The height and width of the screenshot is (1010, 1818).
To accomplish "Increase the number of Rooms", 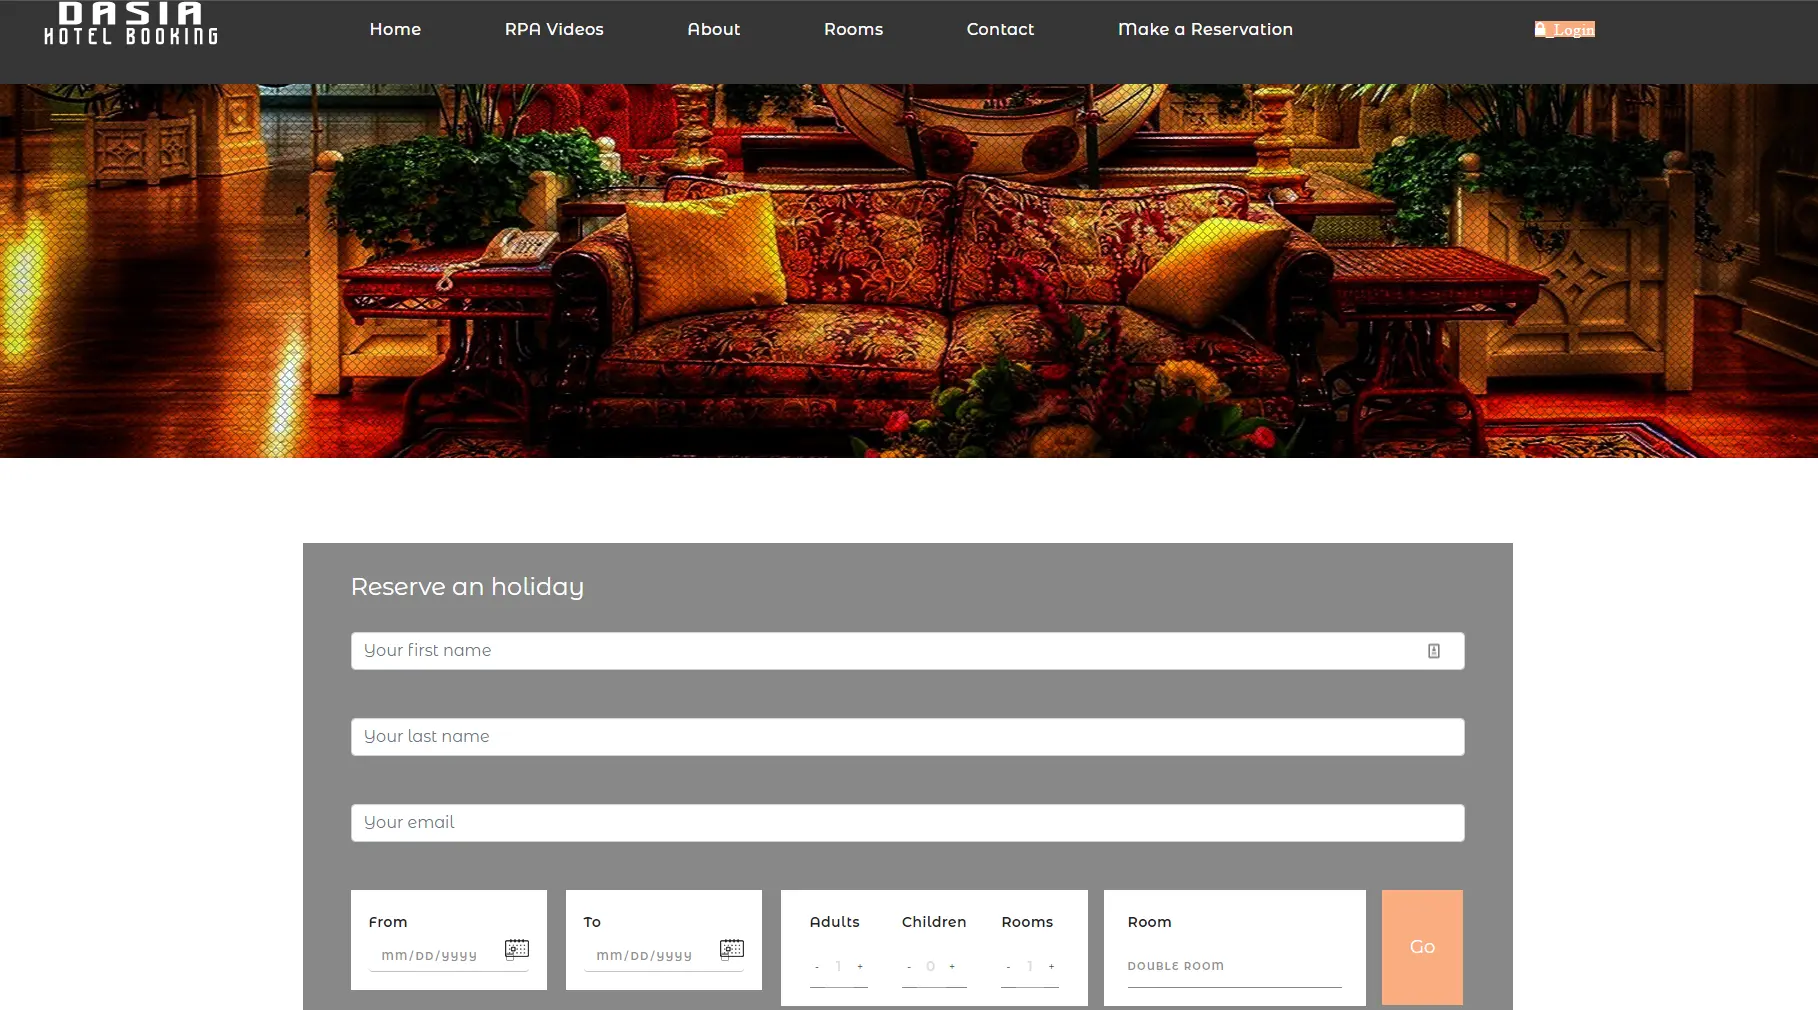I will (1052, 967).
